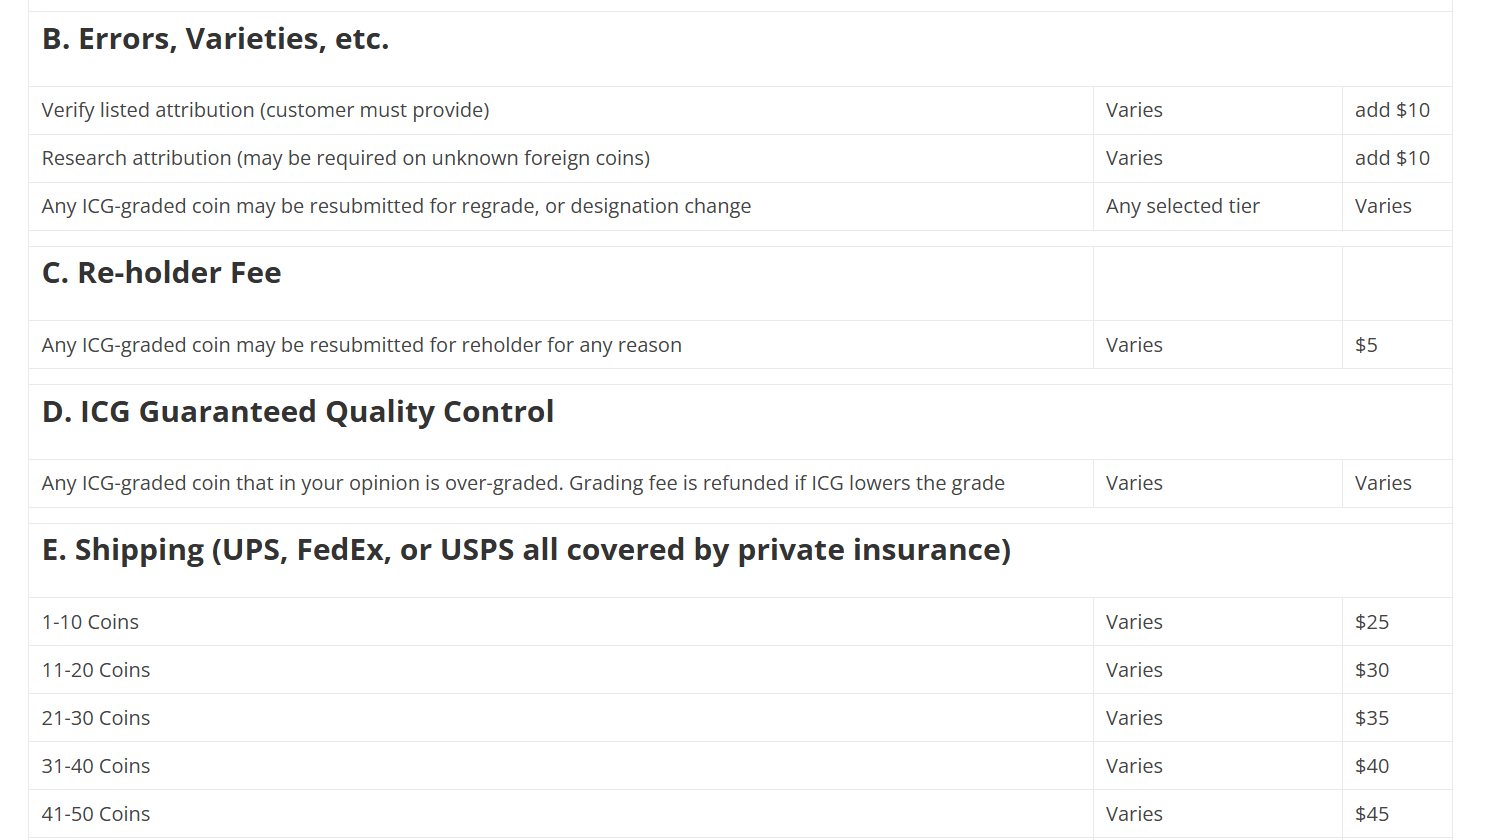Click the 'E. Shipping' section heading
Image resolution: width=1501 pixels, height=840 pixels.
click(x=526, y=550)
